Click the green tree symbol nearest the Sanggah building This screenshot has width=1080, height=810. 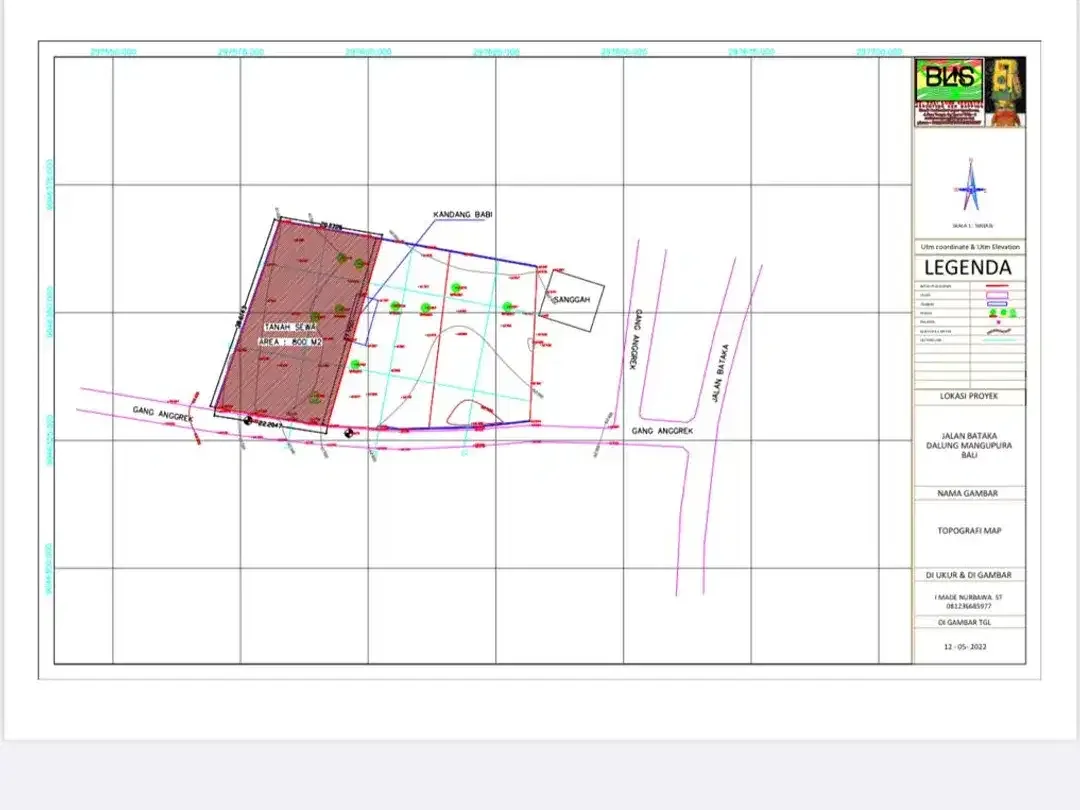pyautogui.click(x=508, y=307)
